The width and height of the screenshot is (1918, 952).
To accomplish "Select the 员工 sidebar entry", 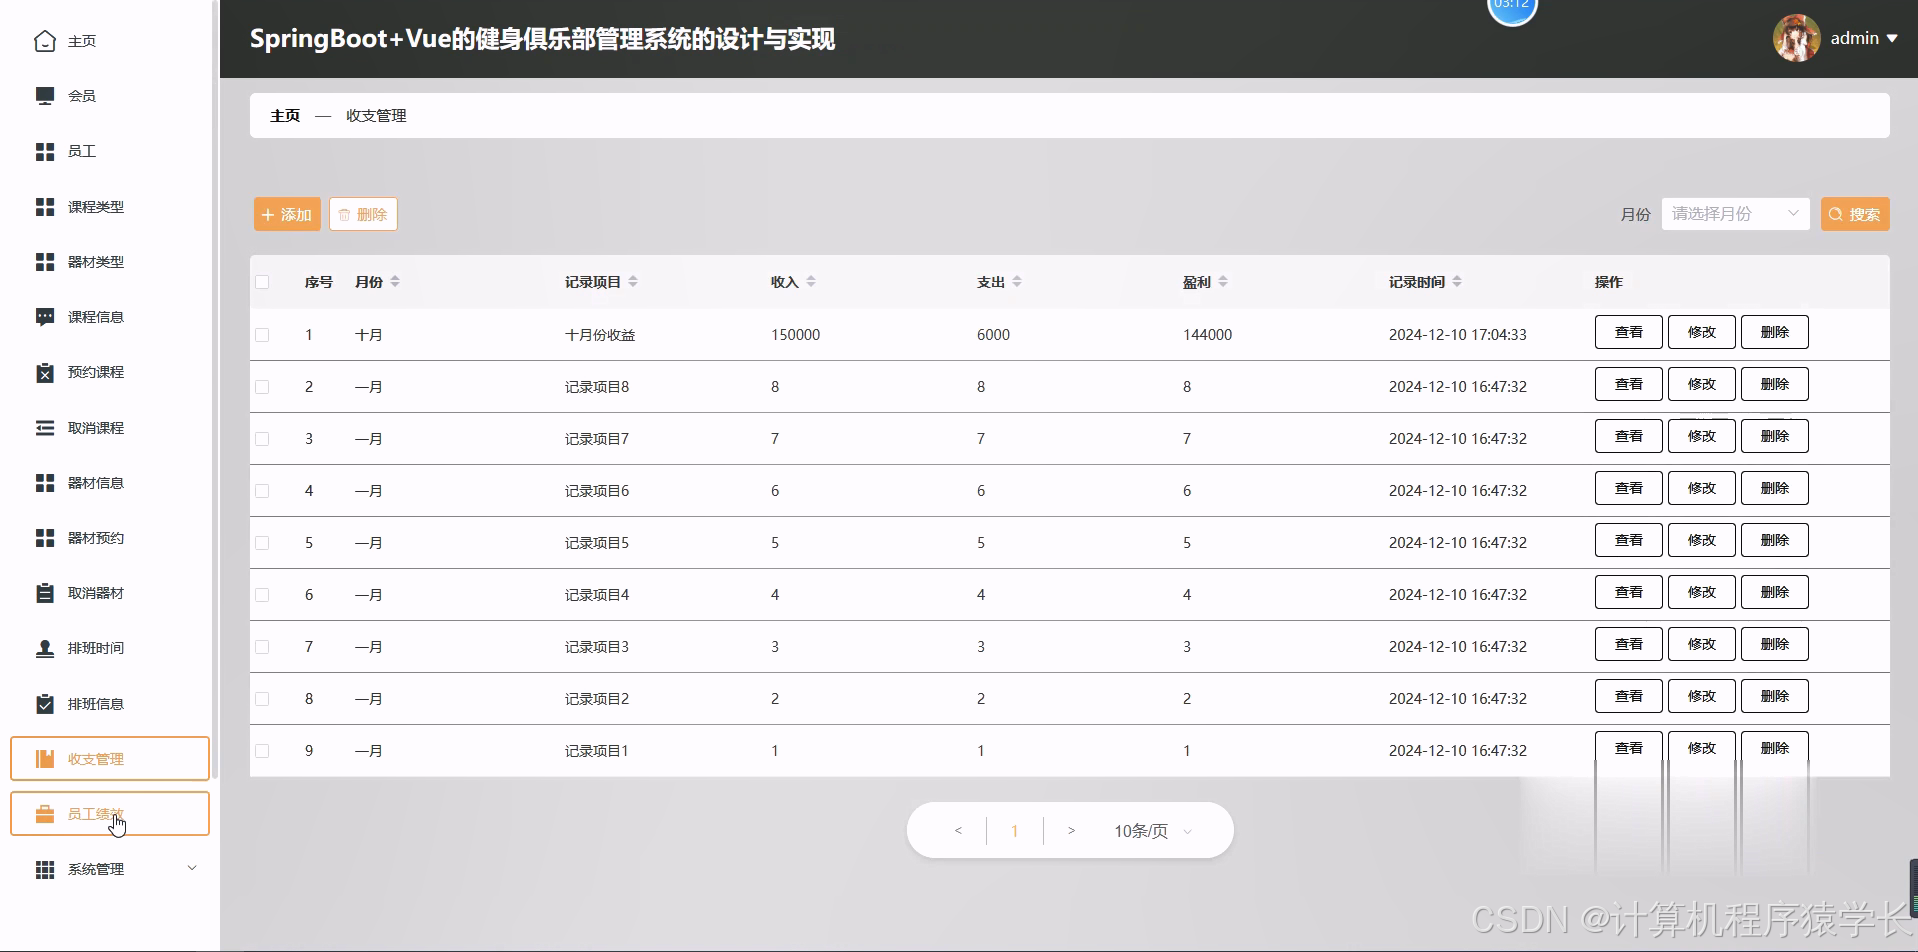I will (x=81, y=151).
